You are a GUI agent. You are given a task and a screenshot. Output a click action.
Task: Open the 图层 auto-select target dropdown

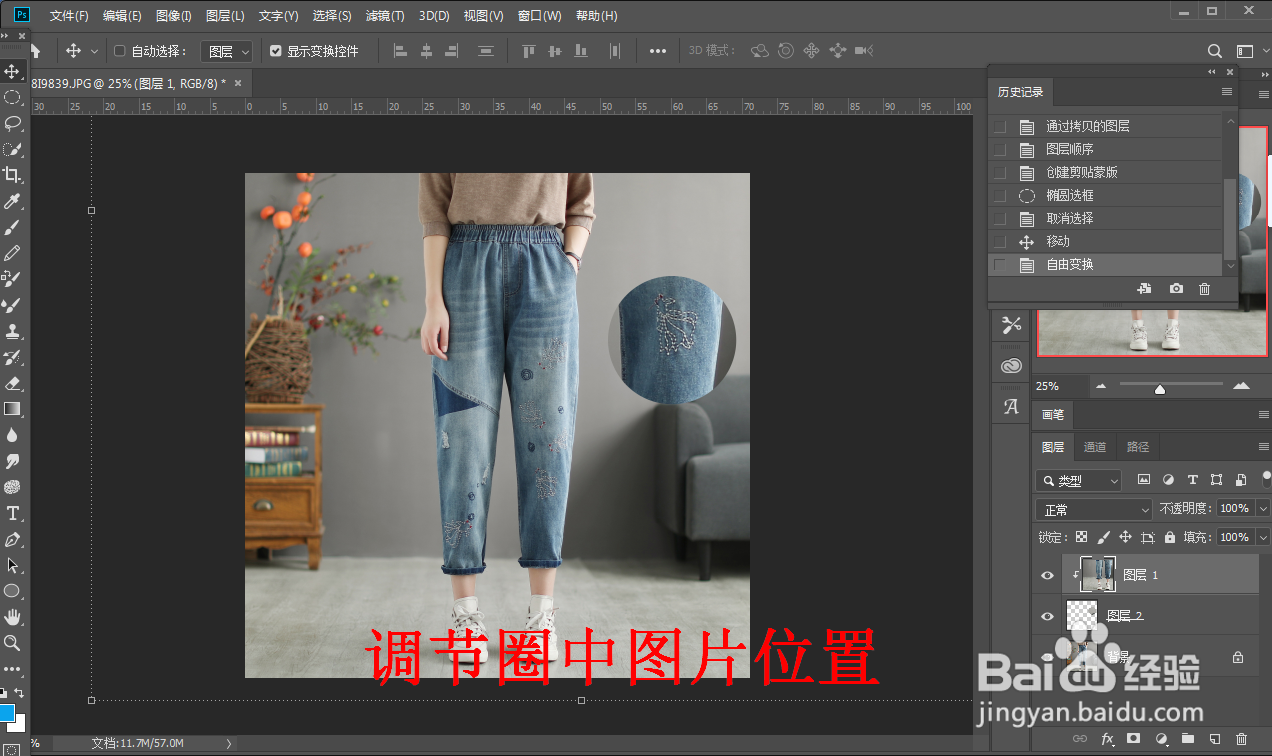point(226,51)
